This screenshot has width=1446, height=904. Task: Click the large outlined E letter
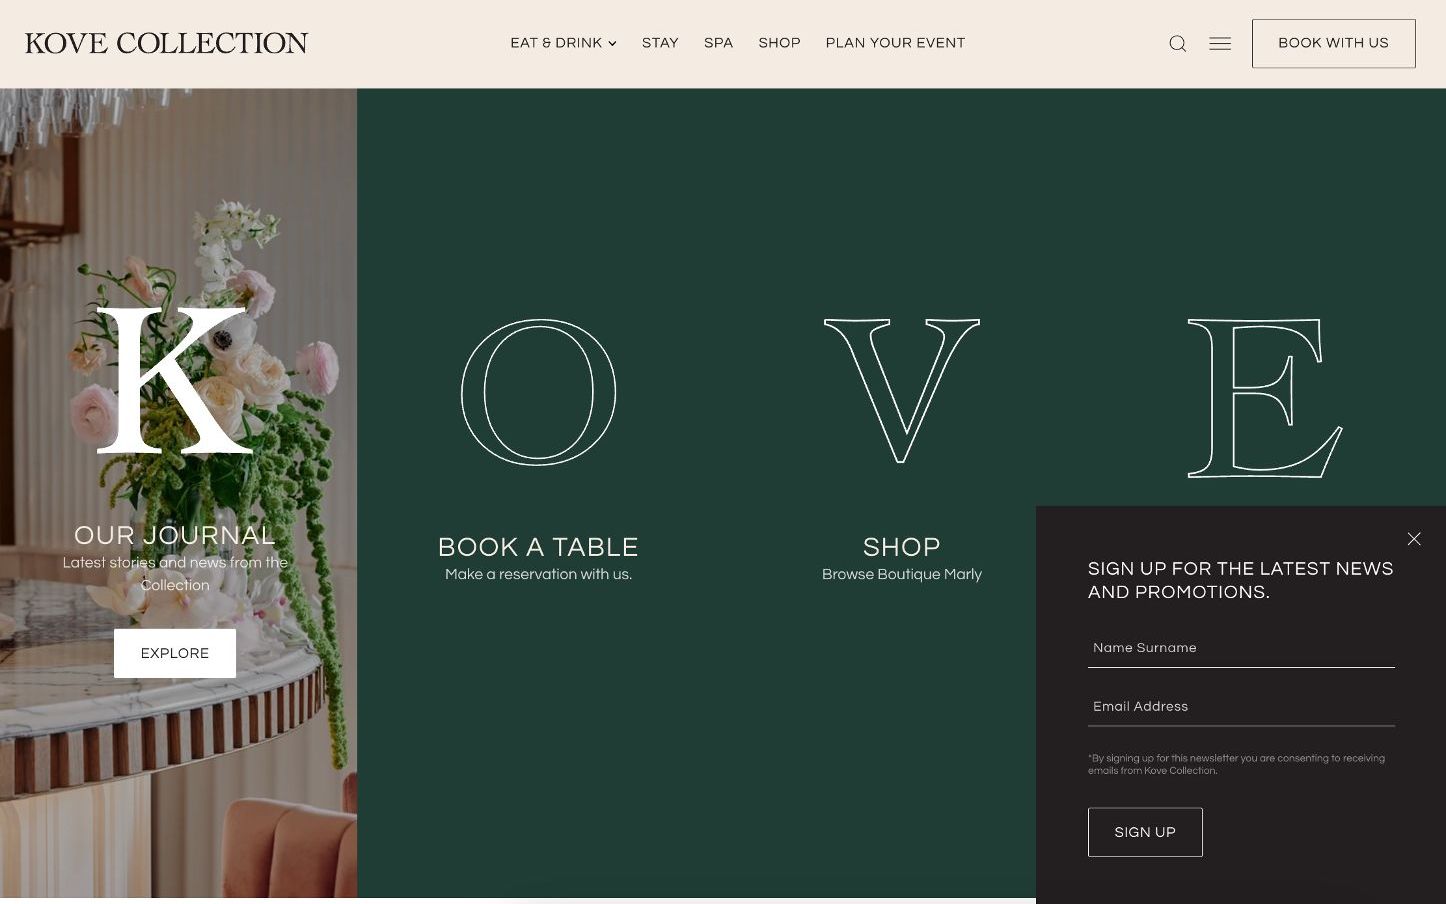click(x=1265, y=398)
